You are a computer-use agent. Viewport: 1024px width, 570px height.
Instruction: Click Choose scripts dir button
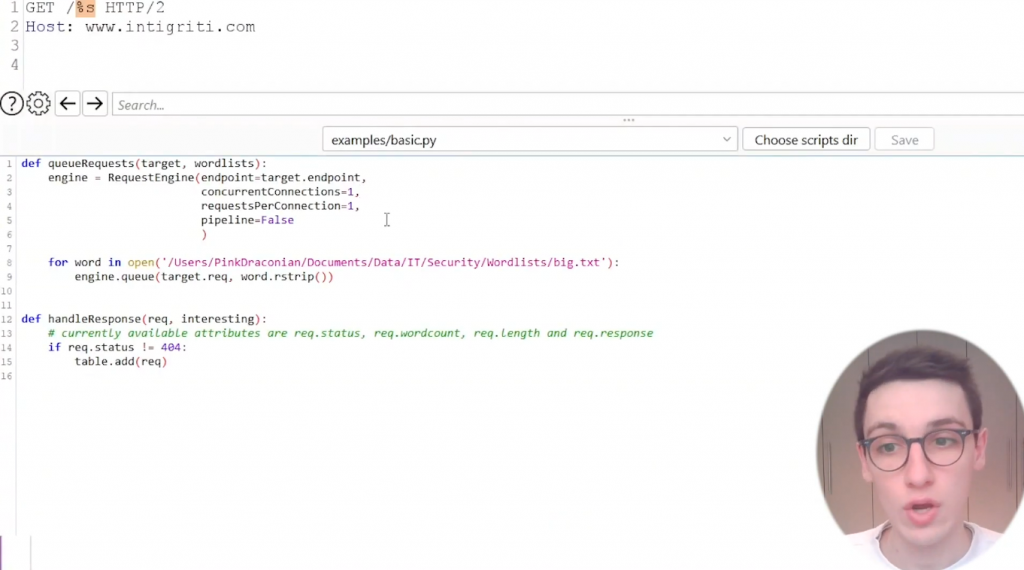point(806,140)
